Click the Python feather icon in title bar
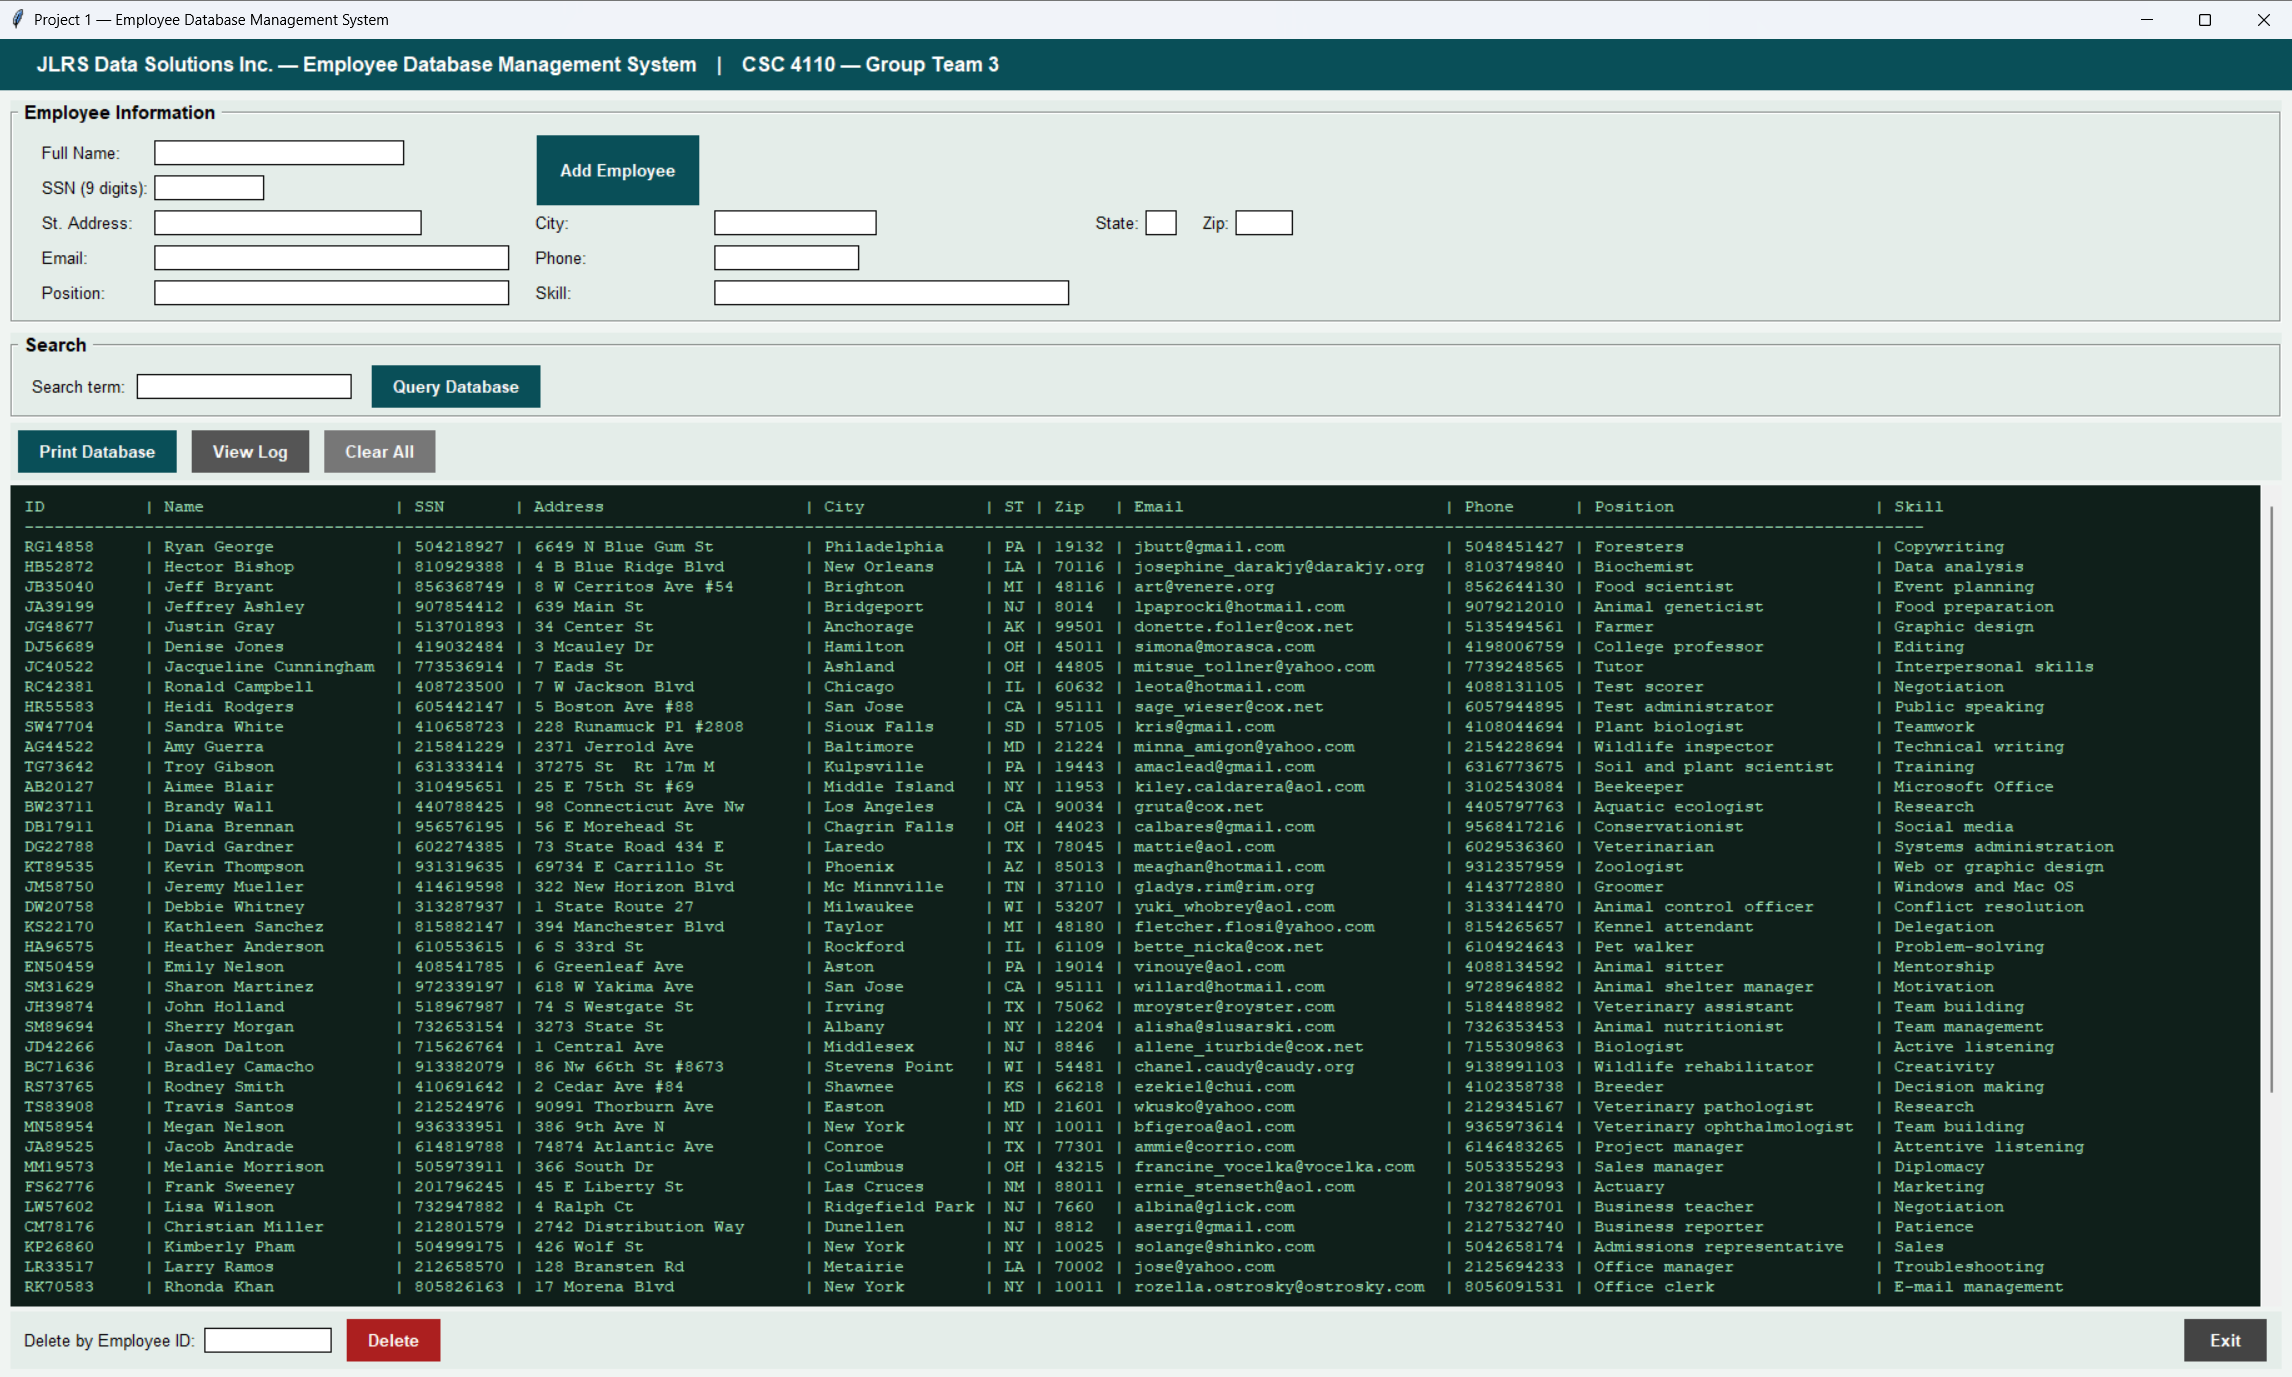Screen dimensions: 2292x1377 click(x=18, y=18)
